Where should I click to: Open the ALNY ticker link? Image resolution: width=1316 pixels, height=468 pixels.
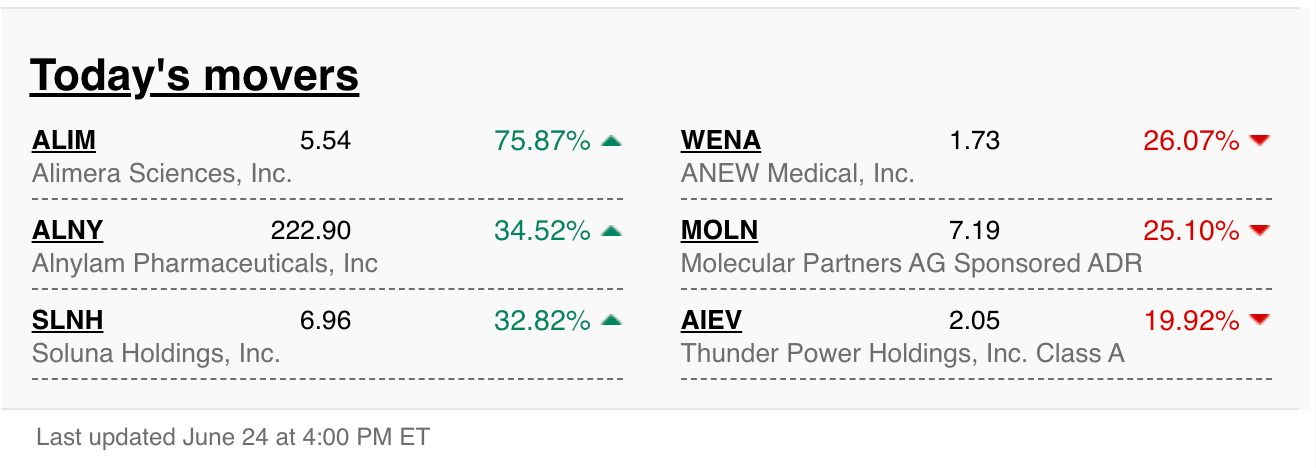[x=68, y=231]
